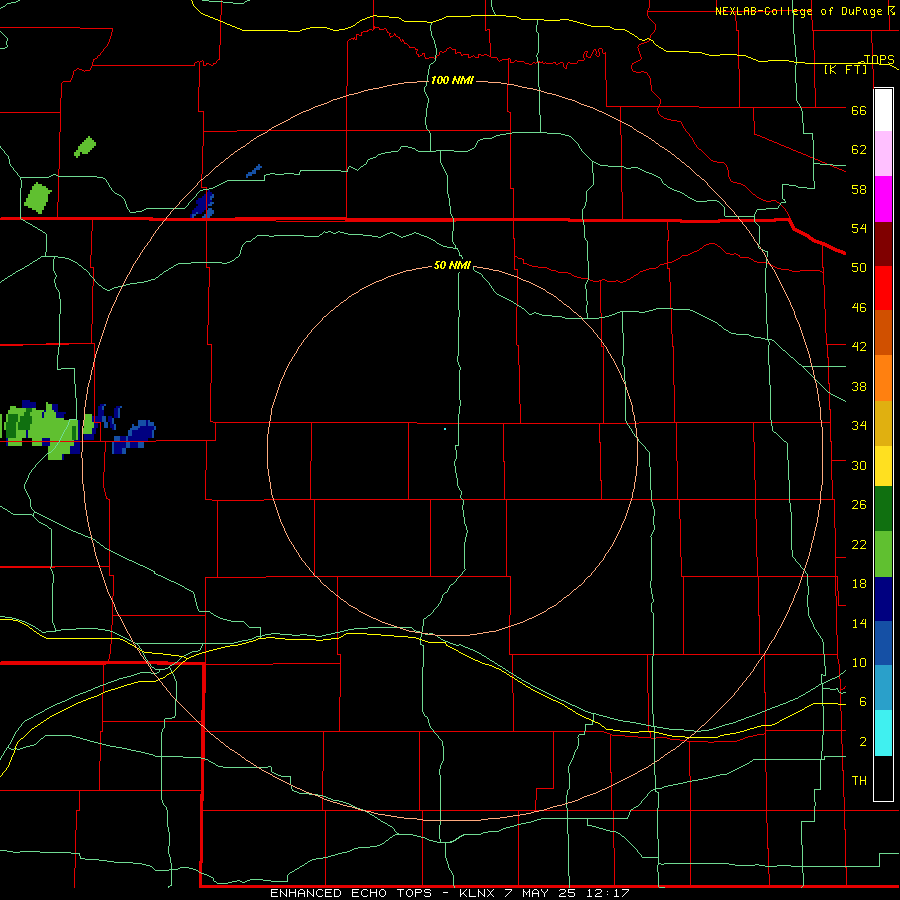Click the '38' legend value
This screenshot has width=900, height=900.
(x=859, y=386)
